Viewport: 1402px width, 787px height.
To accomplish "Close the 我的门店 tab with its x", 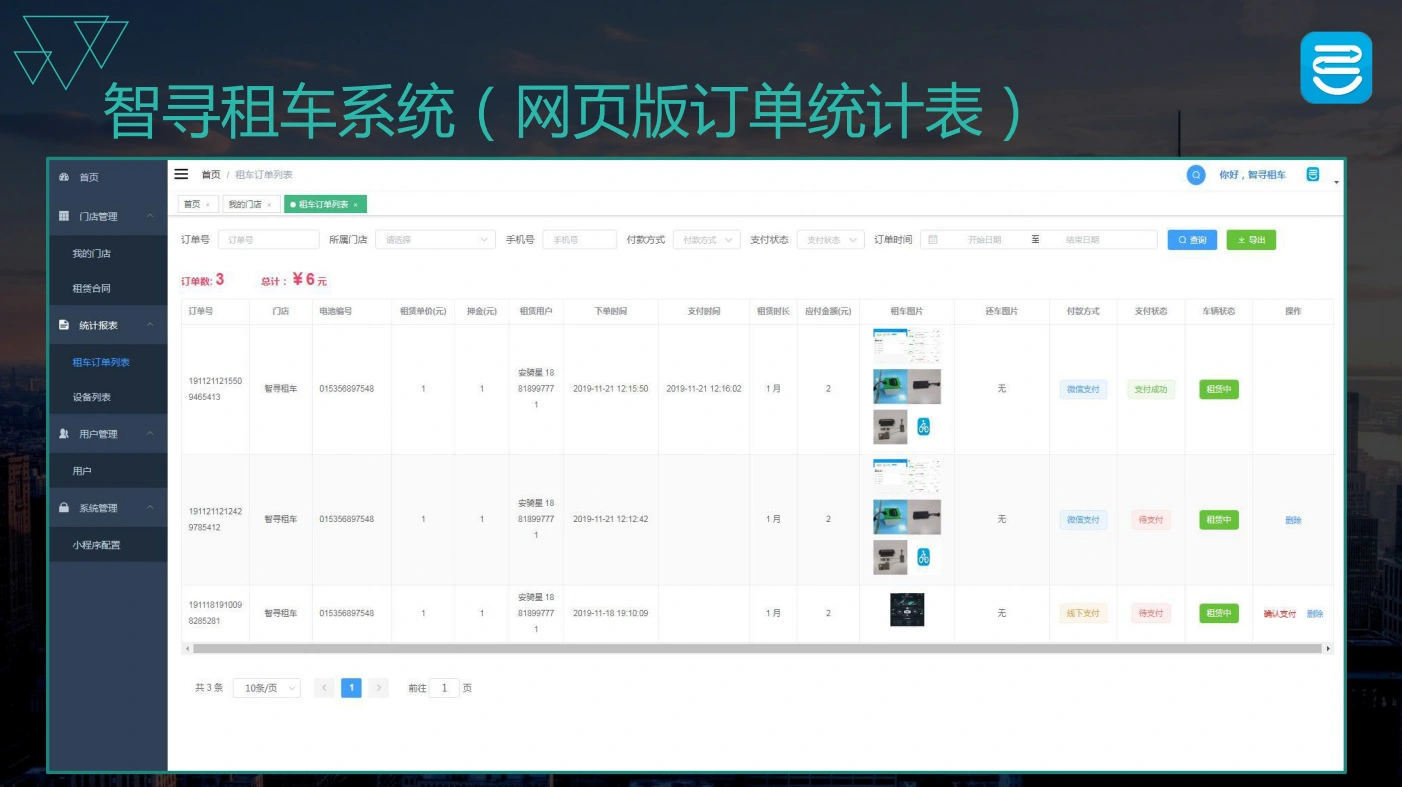I will coord(269,205).
